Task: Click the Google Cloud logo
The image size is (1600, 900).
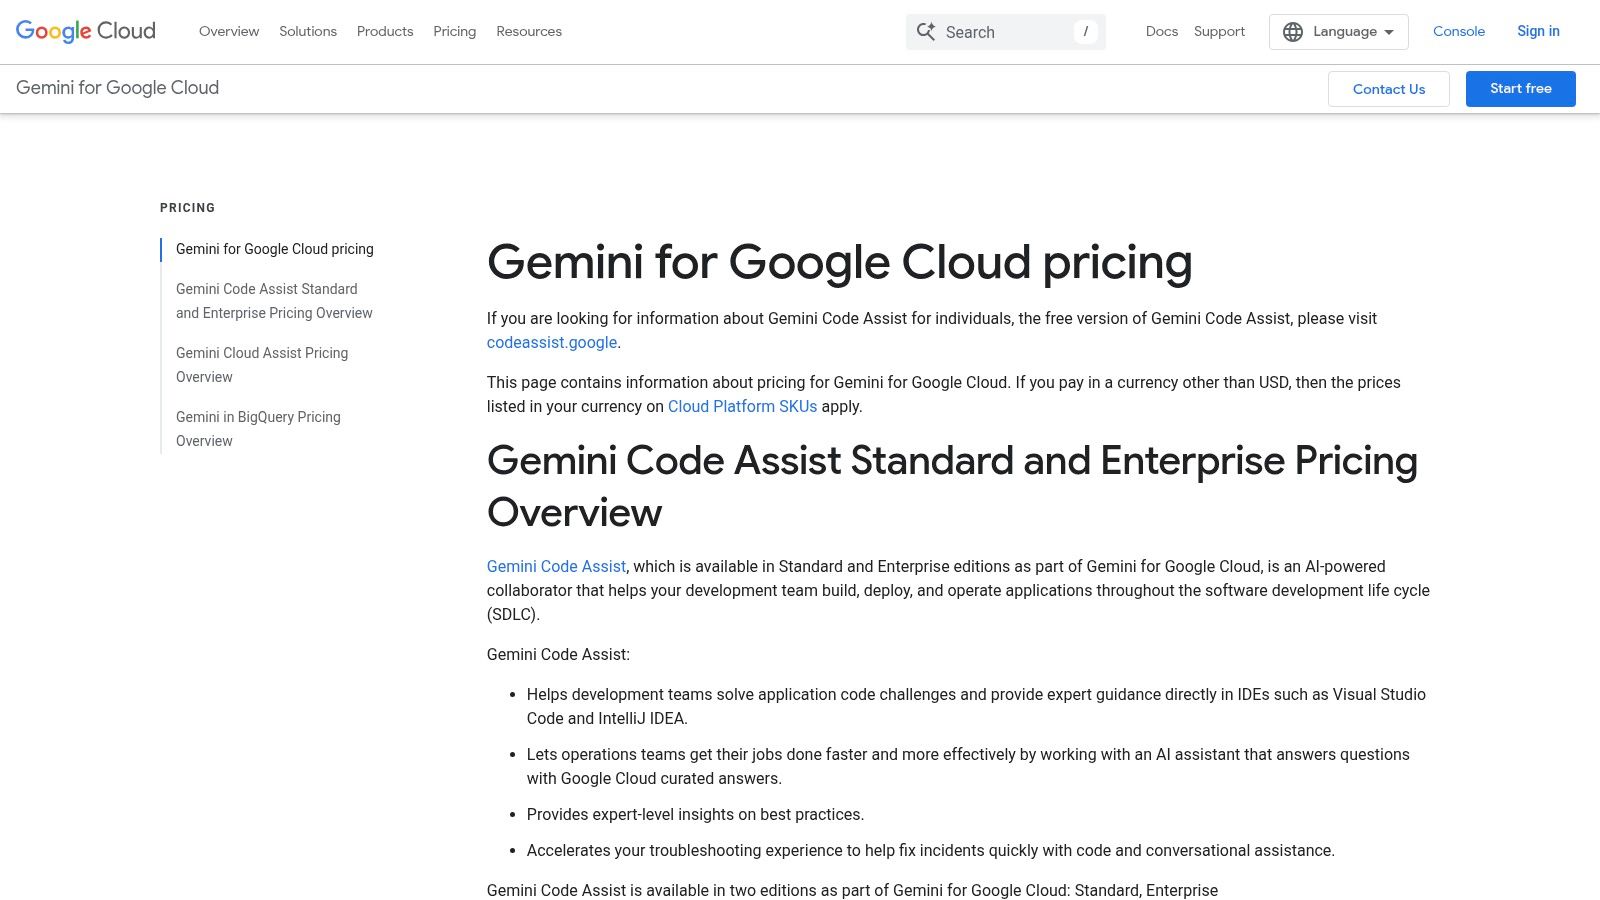Action: coord(86,31)
